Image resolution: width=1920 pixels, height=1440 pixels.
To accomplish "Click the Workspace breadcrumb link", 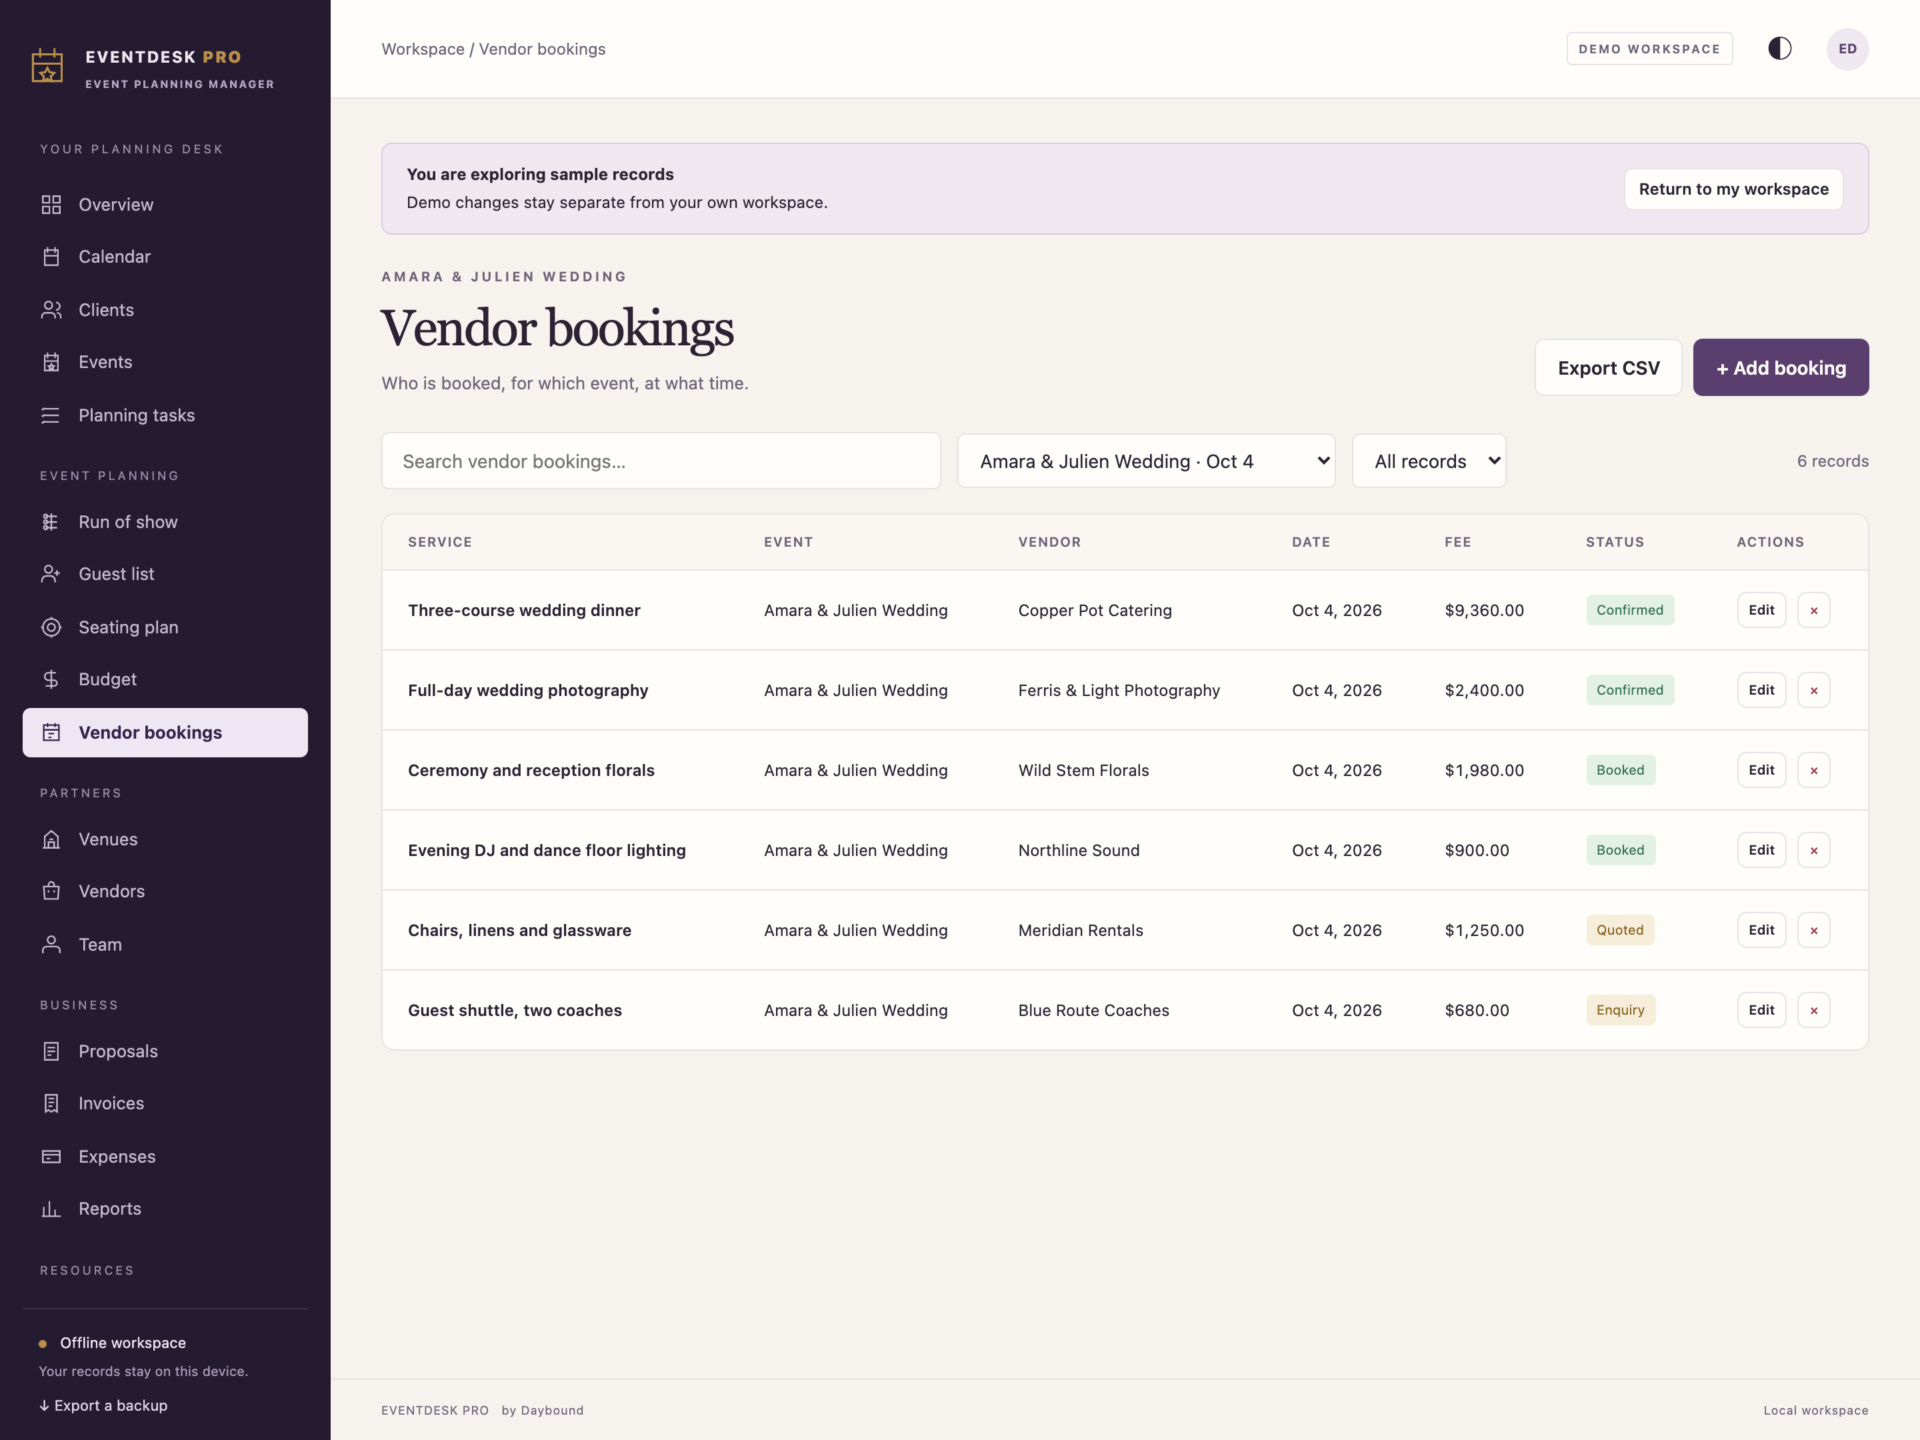I will (x=423, y=49).
